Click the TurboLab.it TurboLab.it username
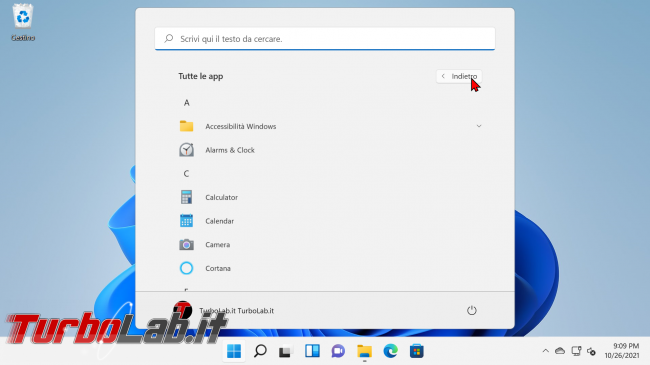 tap(237, 310)
